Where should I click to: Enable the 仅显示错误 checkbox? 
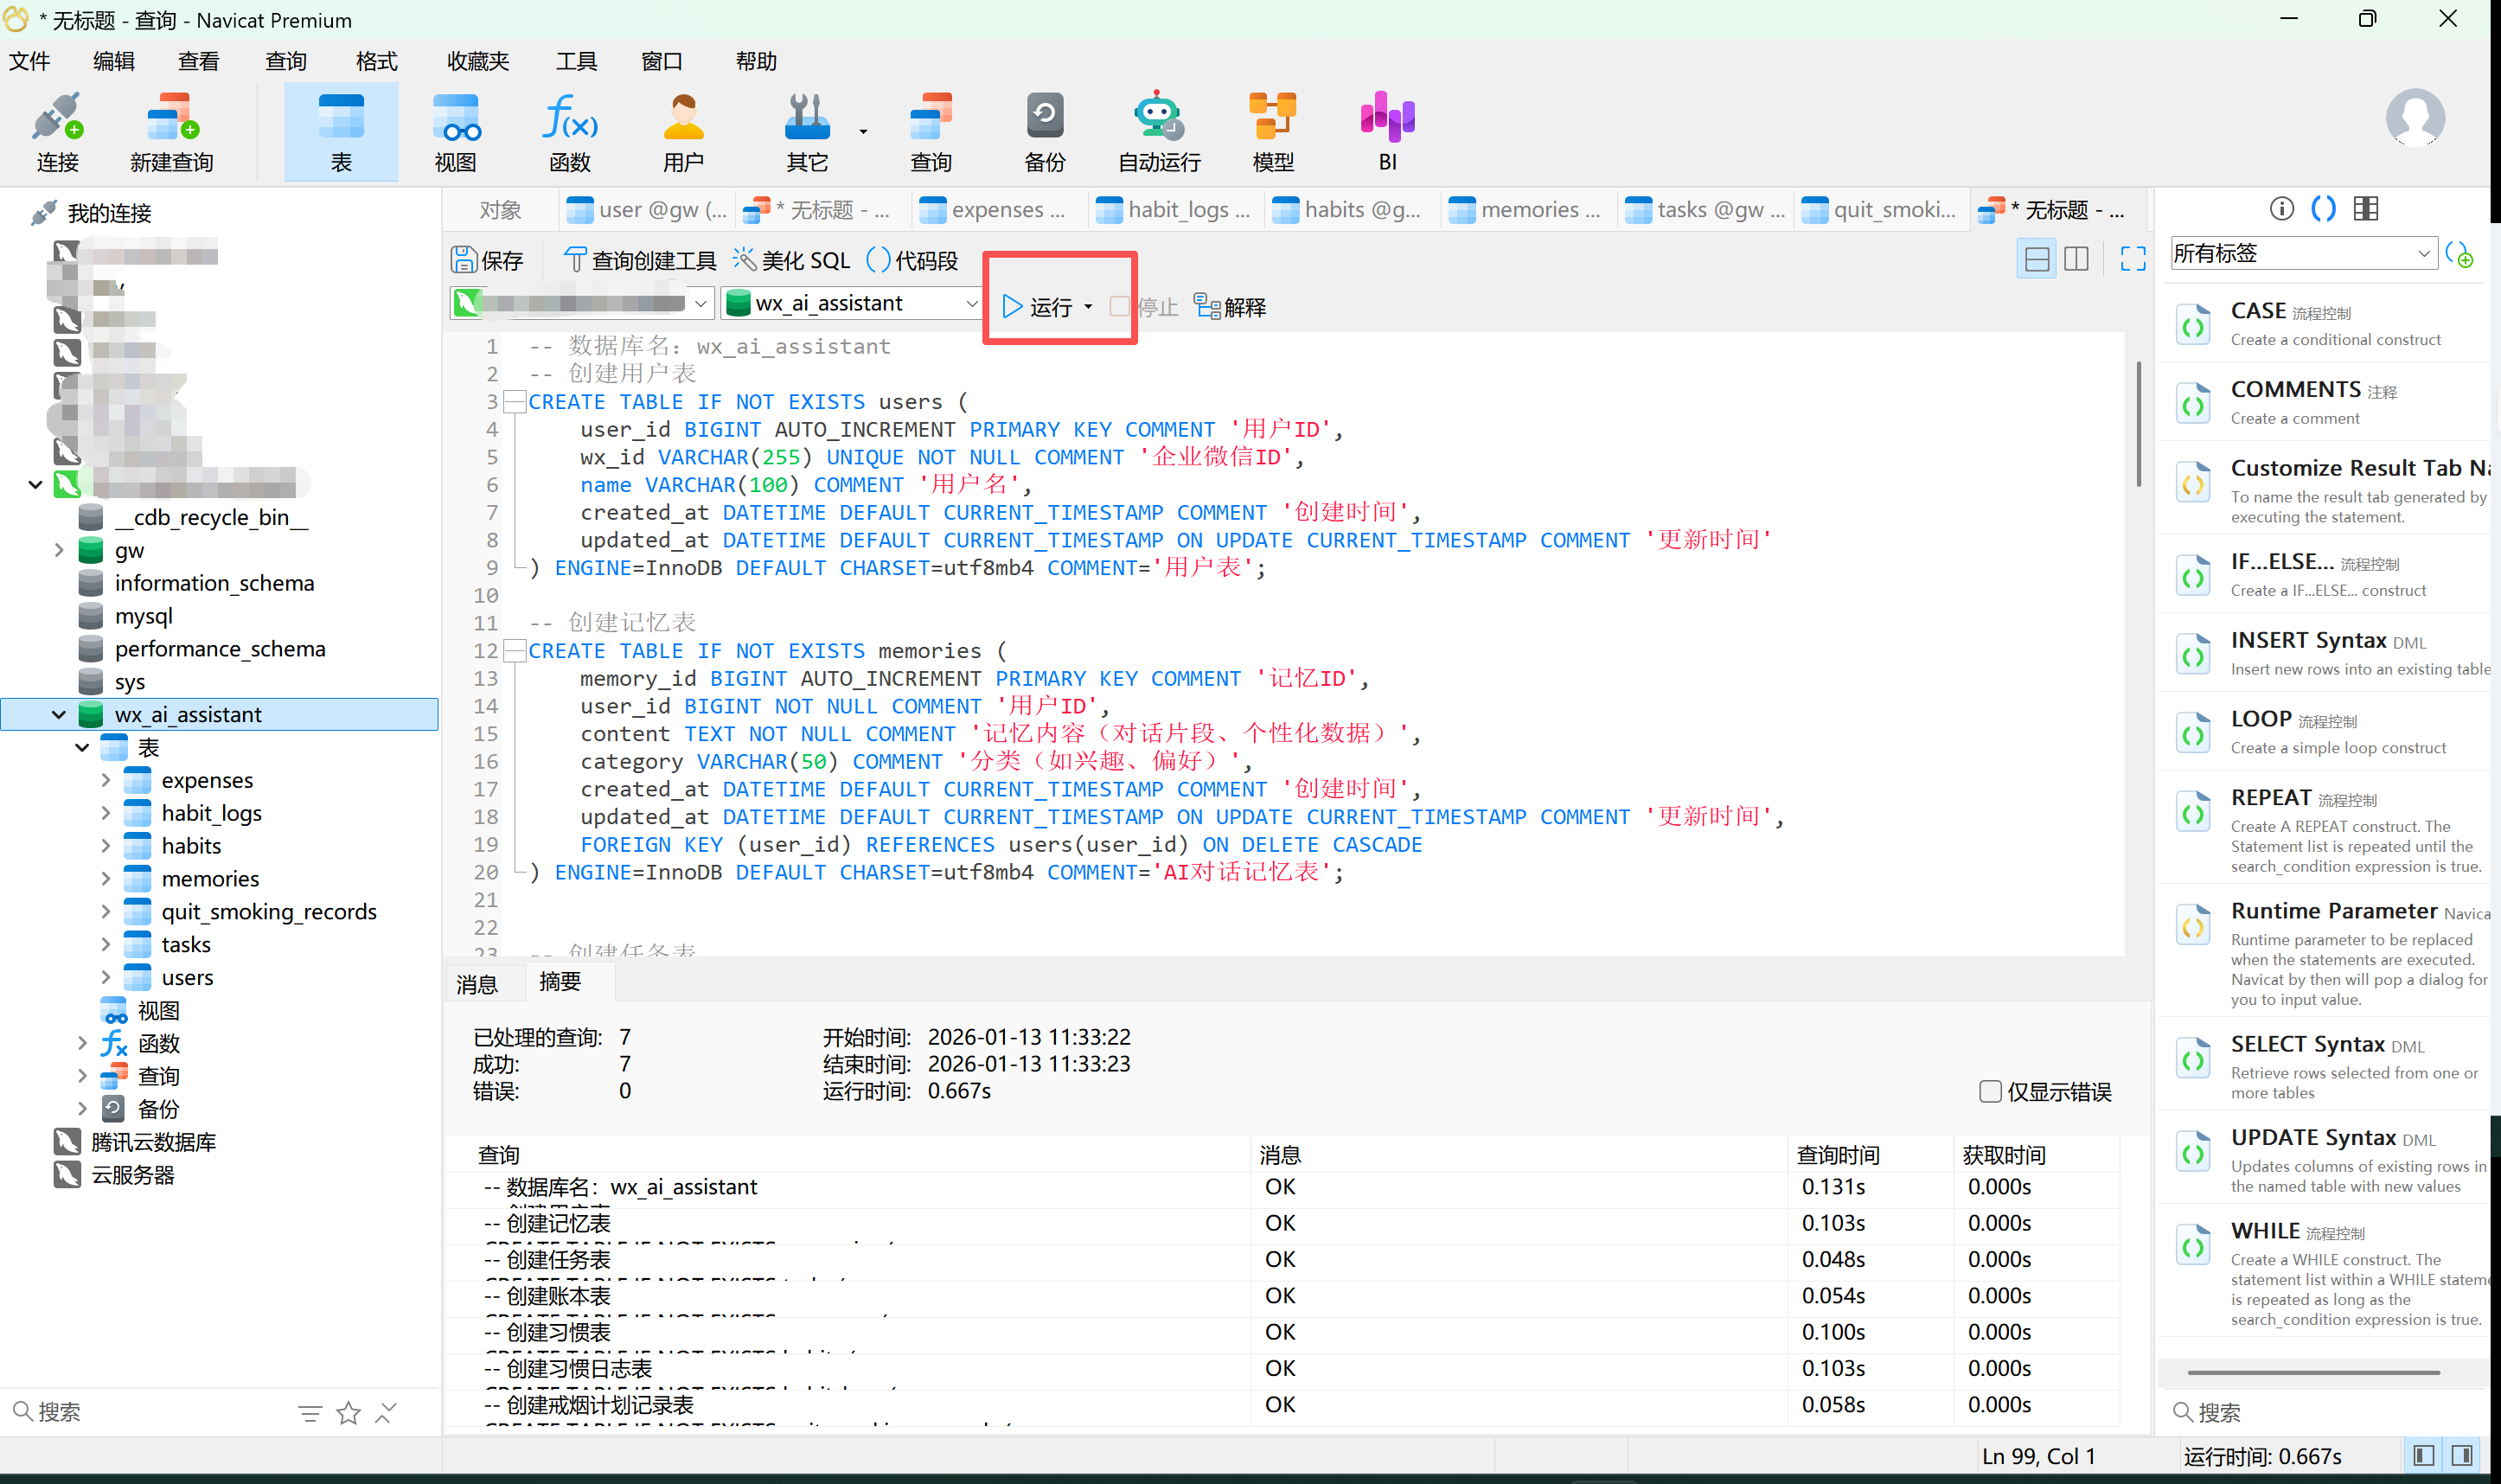coord(1990,1091)
